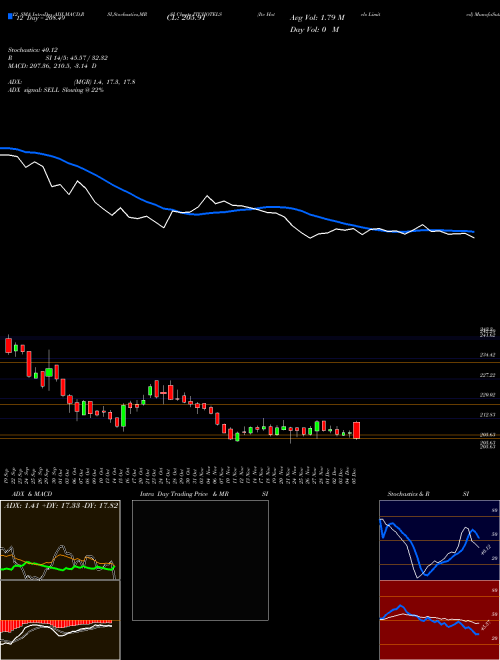Click the empty Intra Day Trading Price panel
Viewport: 500px width, 660px height.
pyautogui.click(x=200, y=560)
